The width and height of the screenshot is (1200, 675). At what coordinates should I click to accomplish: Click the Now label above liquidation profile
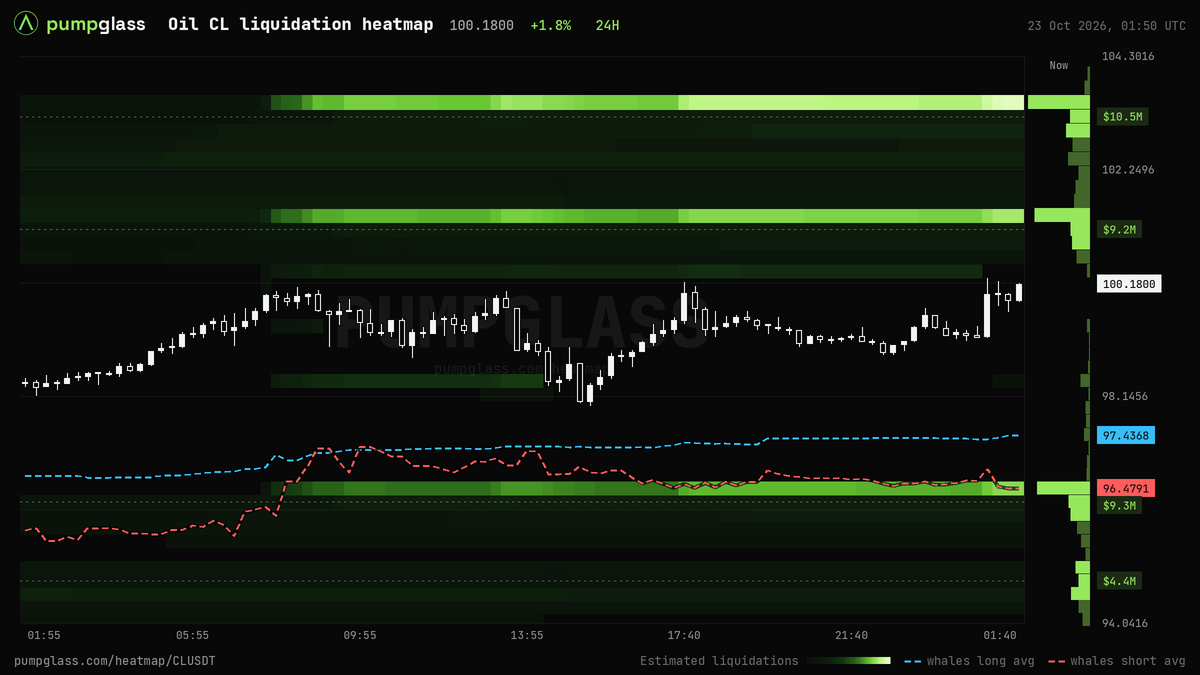1059,65
